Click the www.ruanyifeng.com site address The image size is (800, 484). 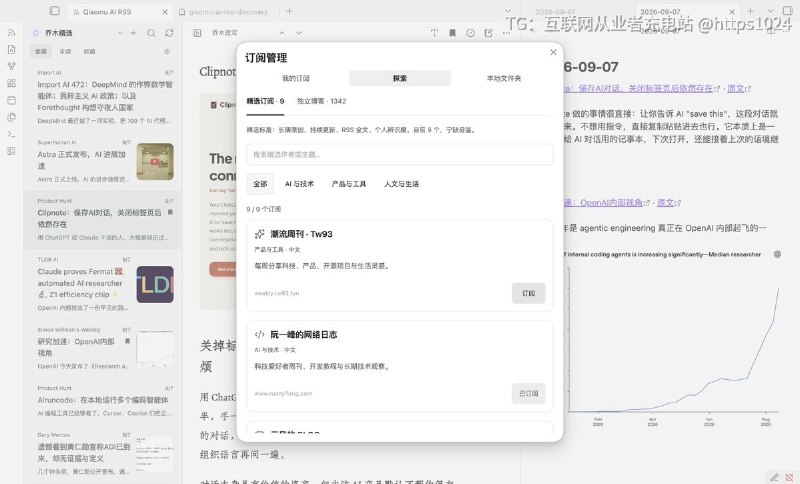[x=283, y=393]
